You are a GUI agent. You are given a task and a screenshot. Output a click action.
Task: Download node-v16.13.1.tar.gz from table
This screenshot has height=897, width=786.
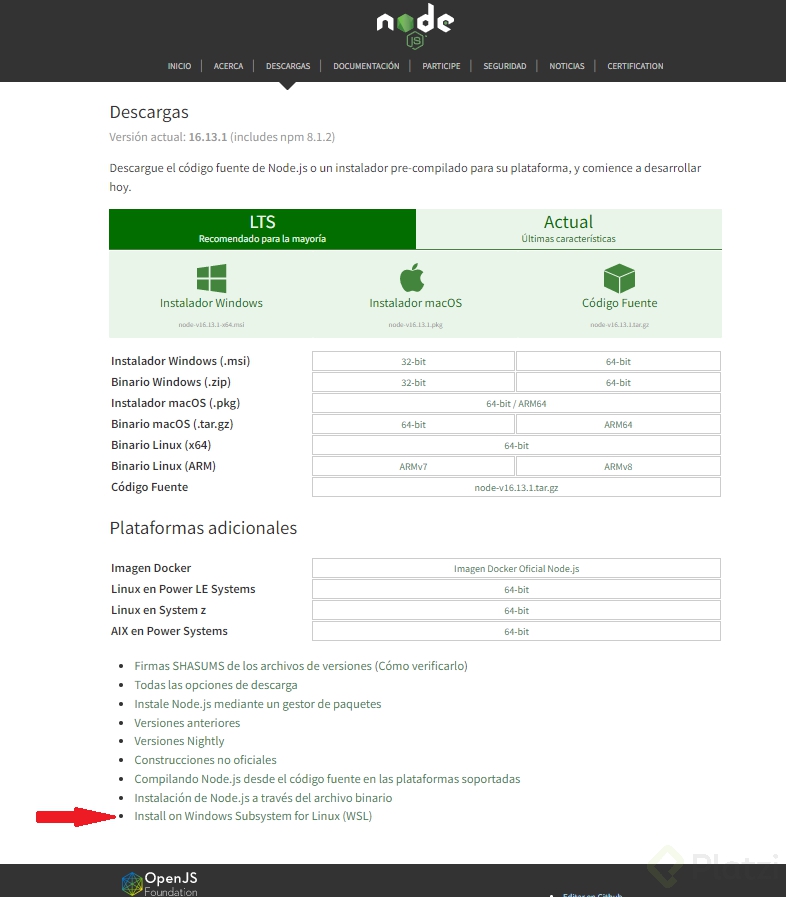tap(516, 487)
